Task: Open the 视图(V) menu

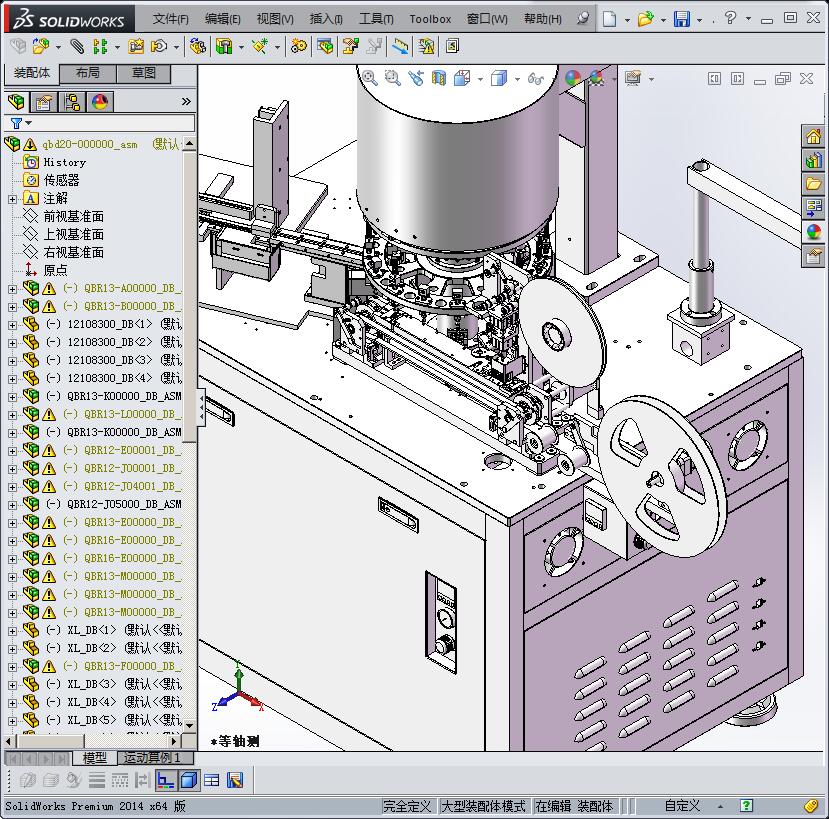Action: [x=275, y=19]
